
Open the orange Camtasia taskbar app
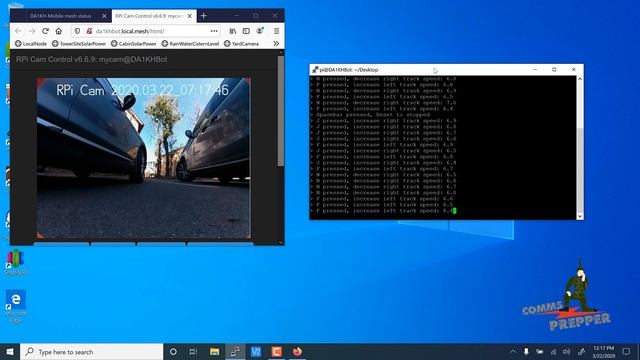tap(277, 352)
